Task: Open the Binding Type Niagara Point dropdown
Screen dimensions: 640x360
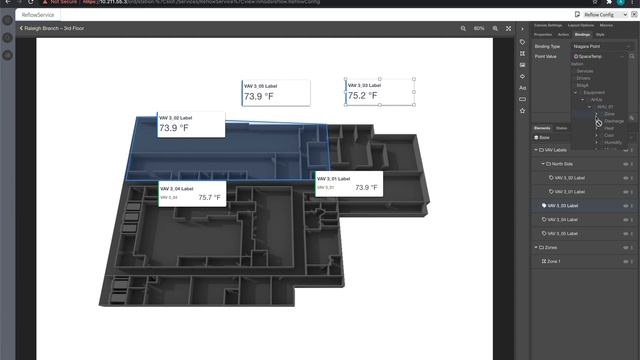Action: pyautogui.click(x=602, y=47)
